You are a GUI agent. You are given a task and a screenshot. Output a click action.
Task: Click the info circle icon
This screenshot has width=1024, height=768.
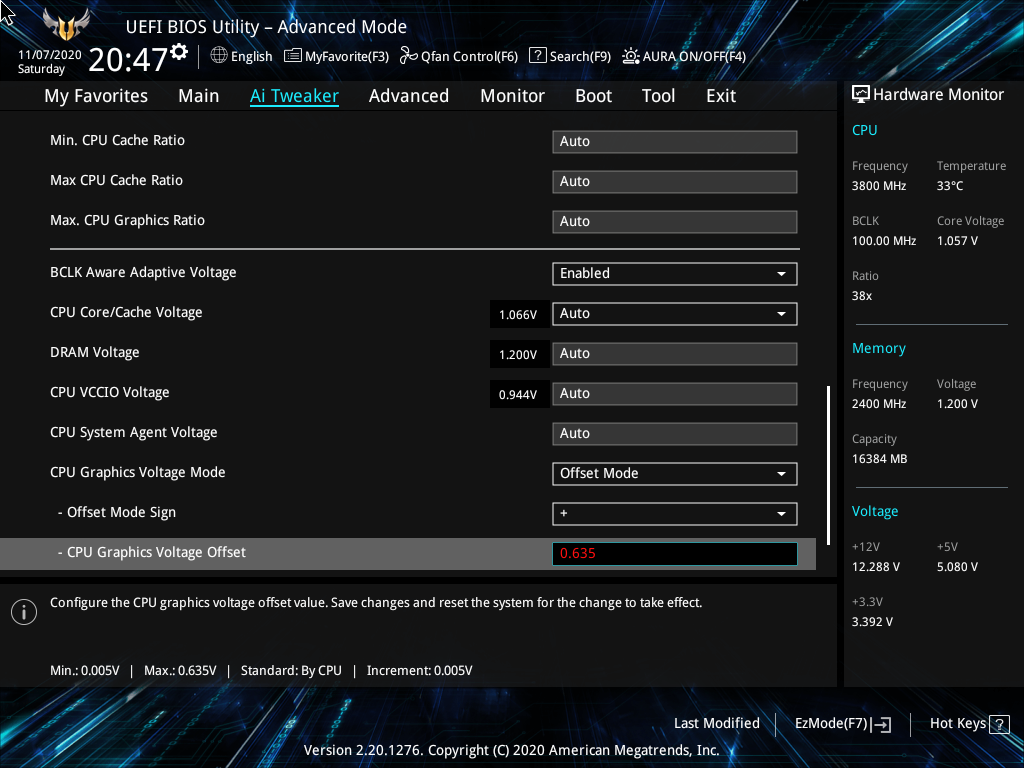[x=24, y=612]
